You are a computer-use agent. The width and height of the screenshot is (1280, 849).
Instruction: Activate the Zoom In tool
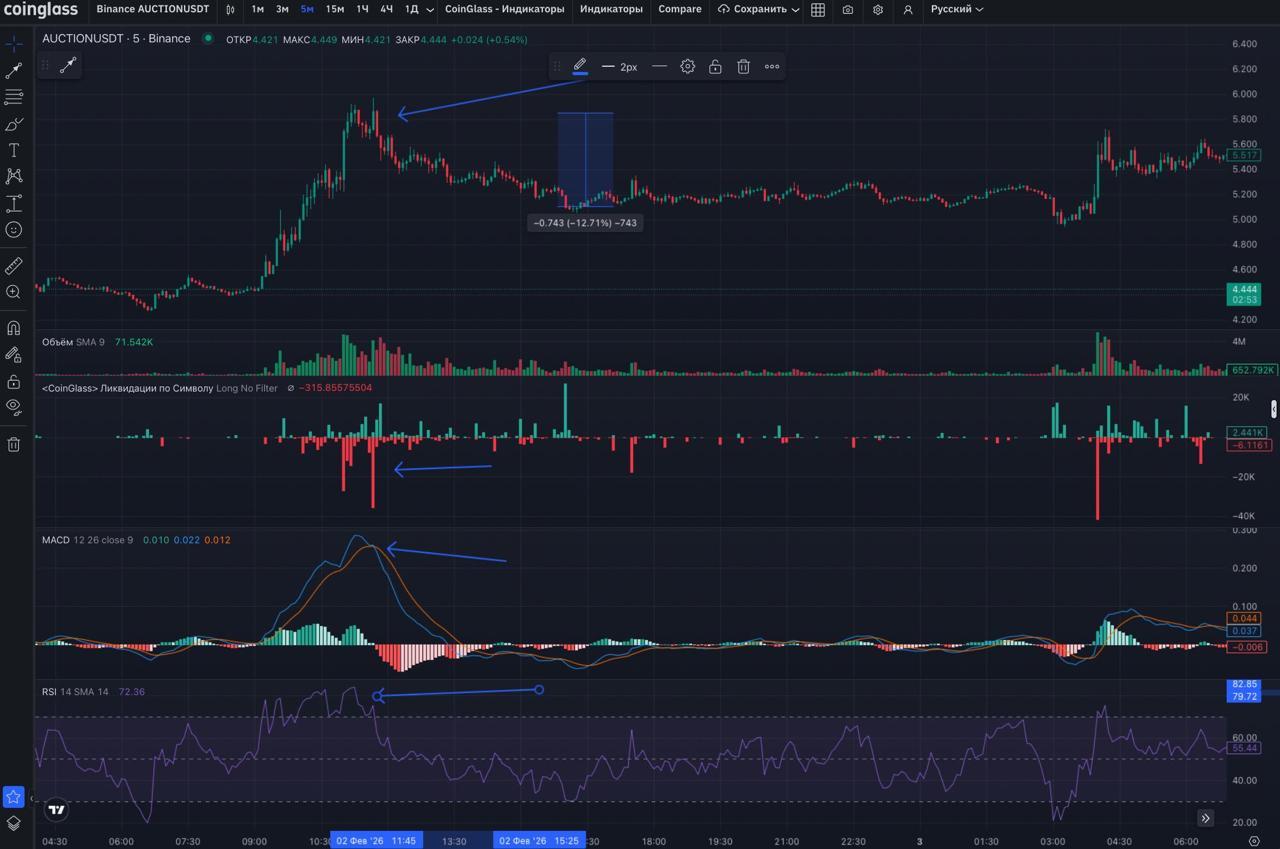[14, 292]
